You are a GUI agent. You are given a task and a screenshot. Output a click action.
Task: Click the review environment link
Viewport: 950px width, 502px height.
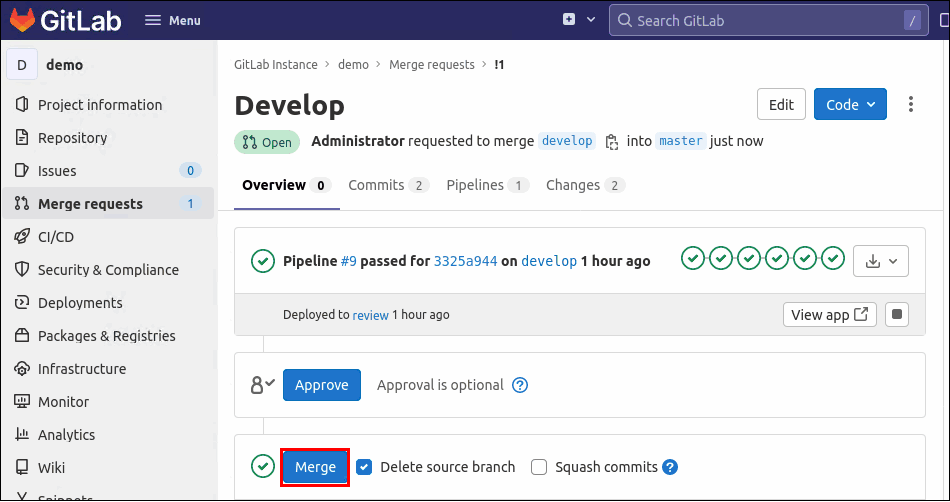click(370, 315)
